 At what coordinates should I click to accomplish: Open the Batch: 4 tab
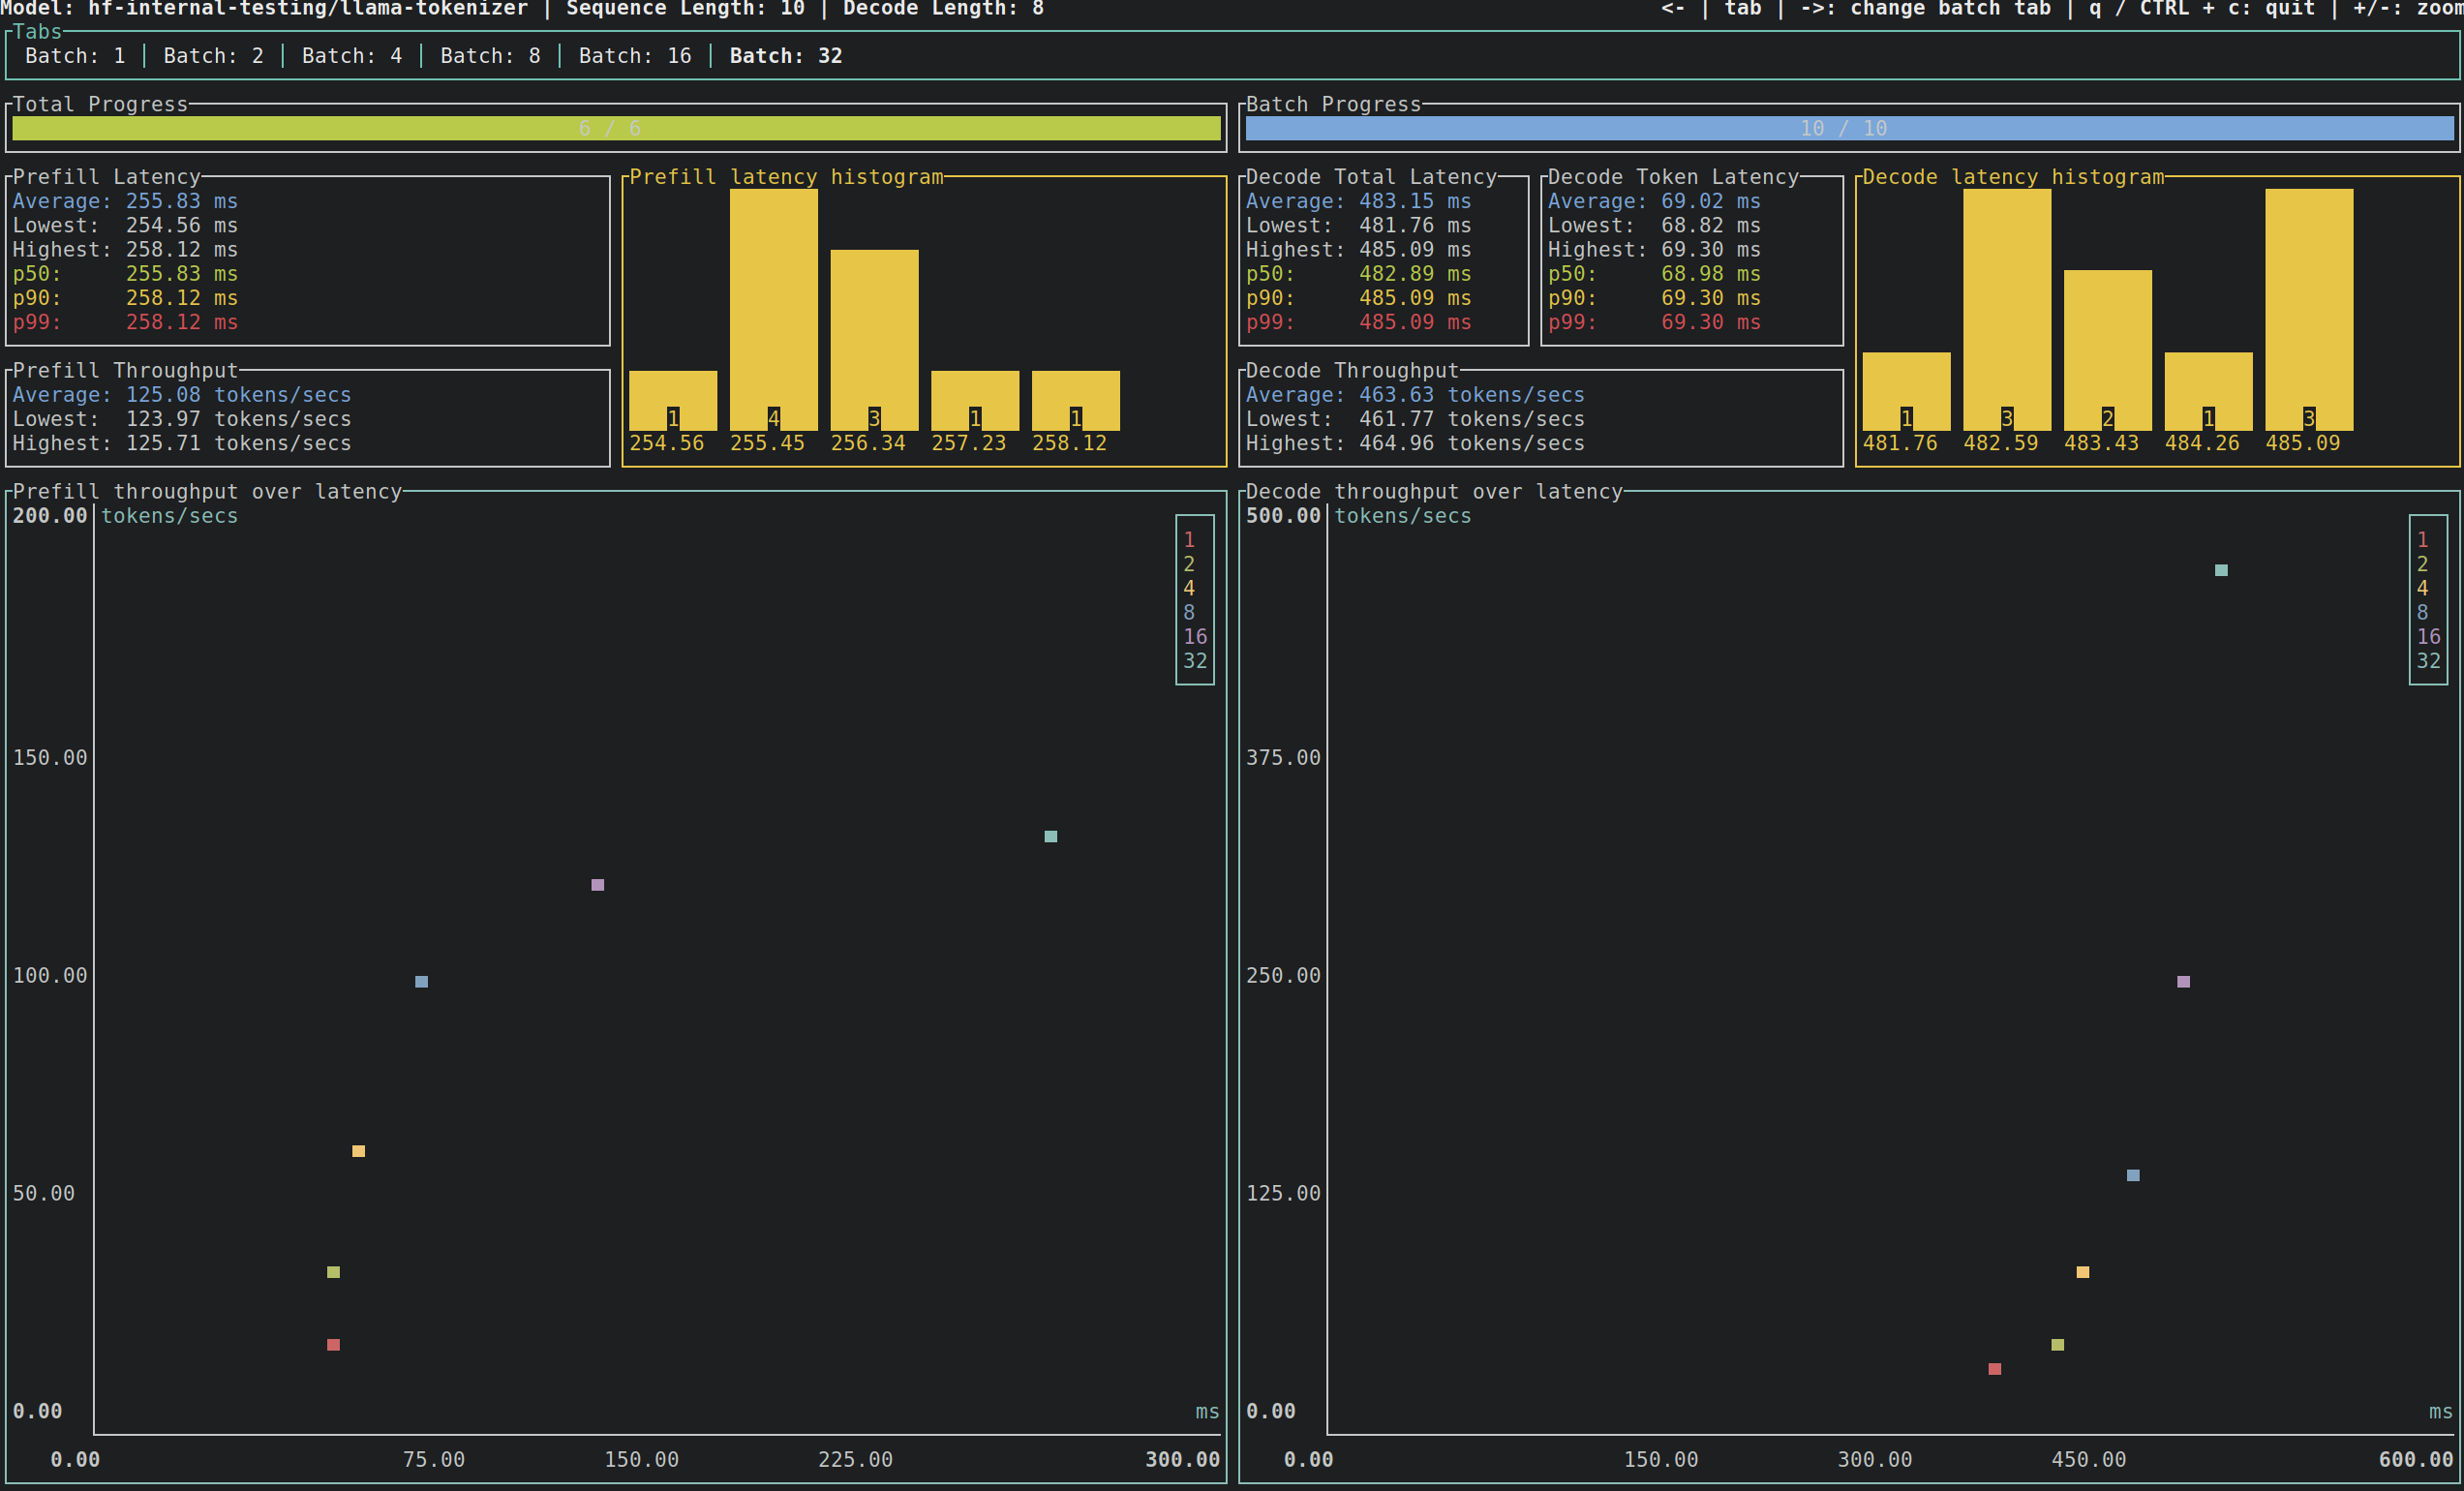[352, 56]
